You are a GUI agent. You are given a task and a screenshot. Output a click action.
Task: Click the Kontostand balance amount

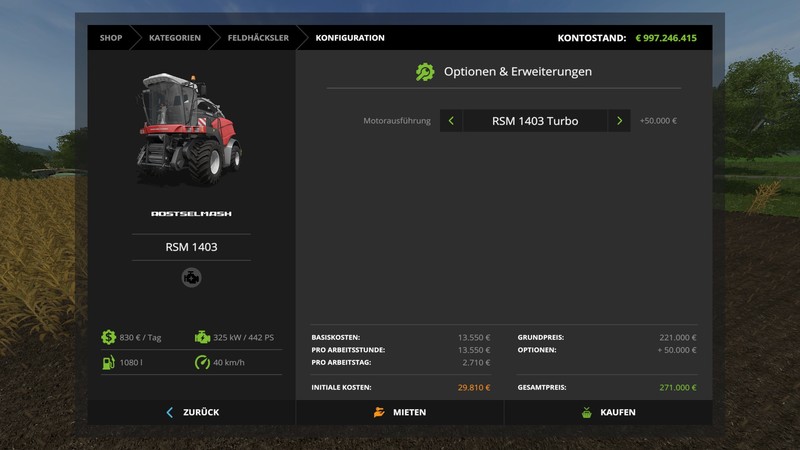point(666,38)
